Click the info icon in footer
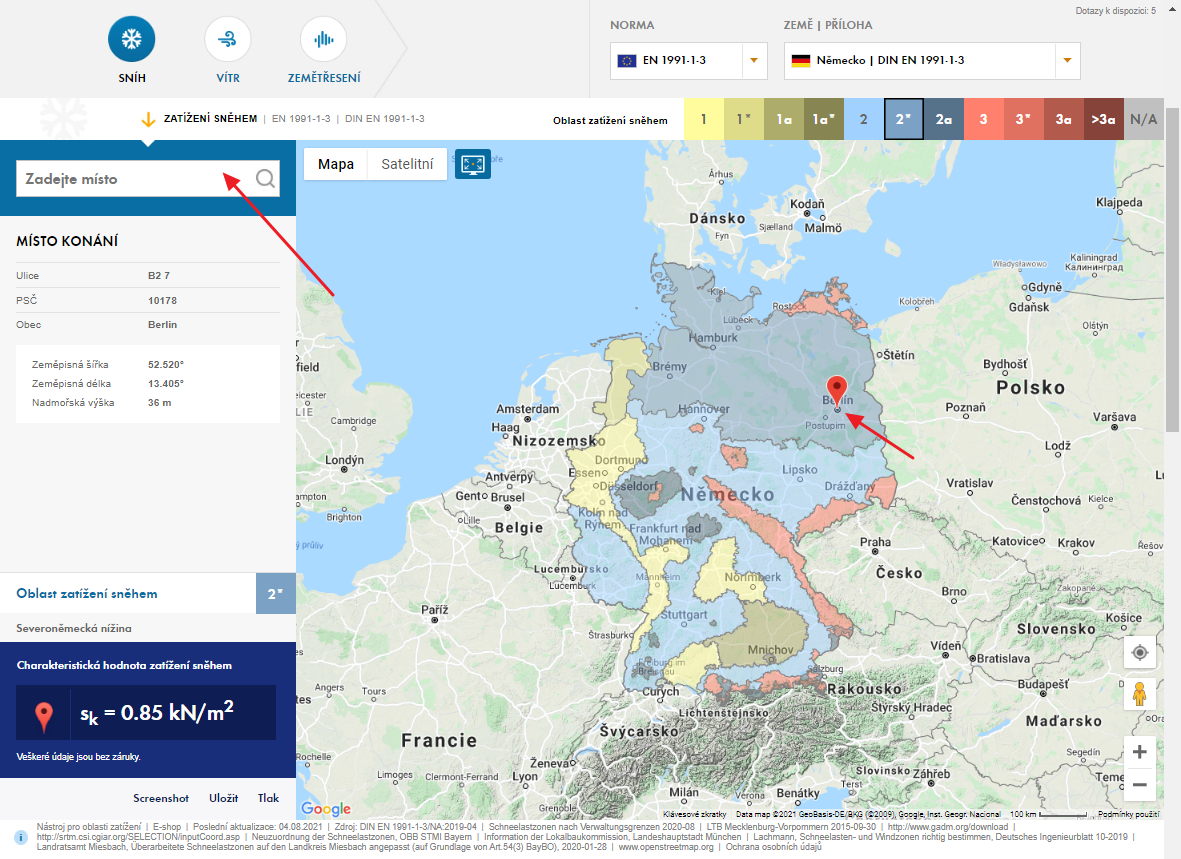This screenshot has width=1181, height=859. 21,837
